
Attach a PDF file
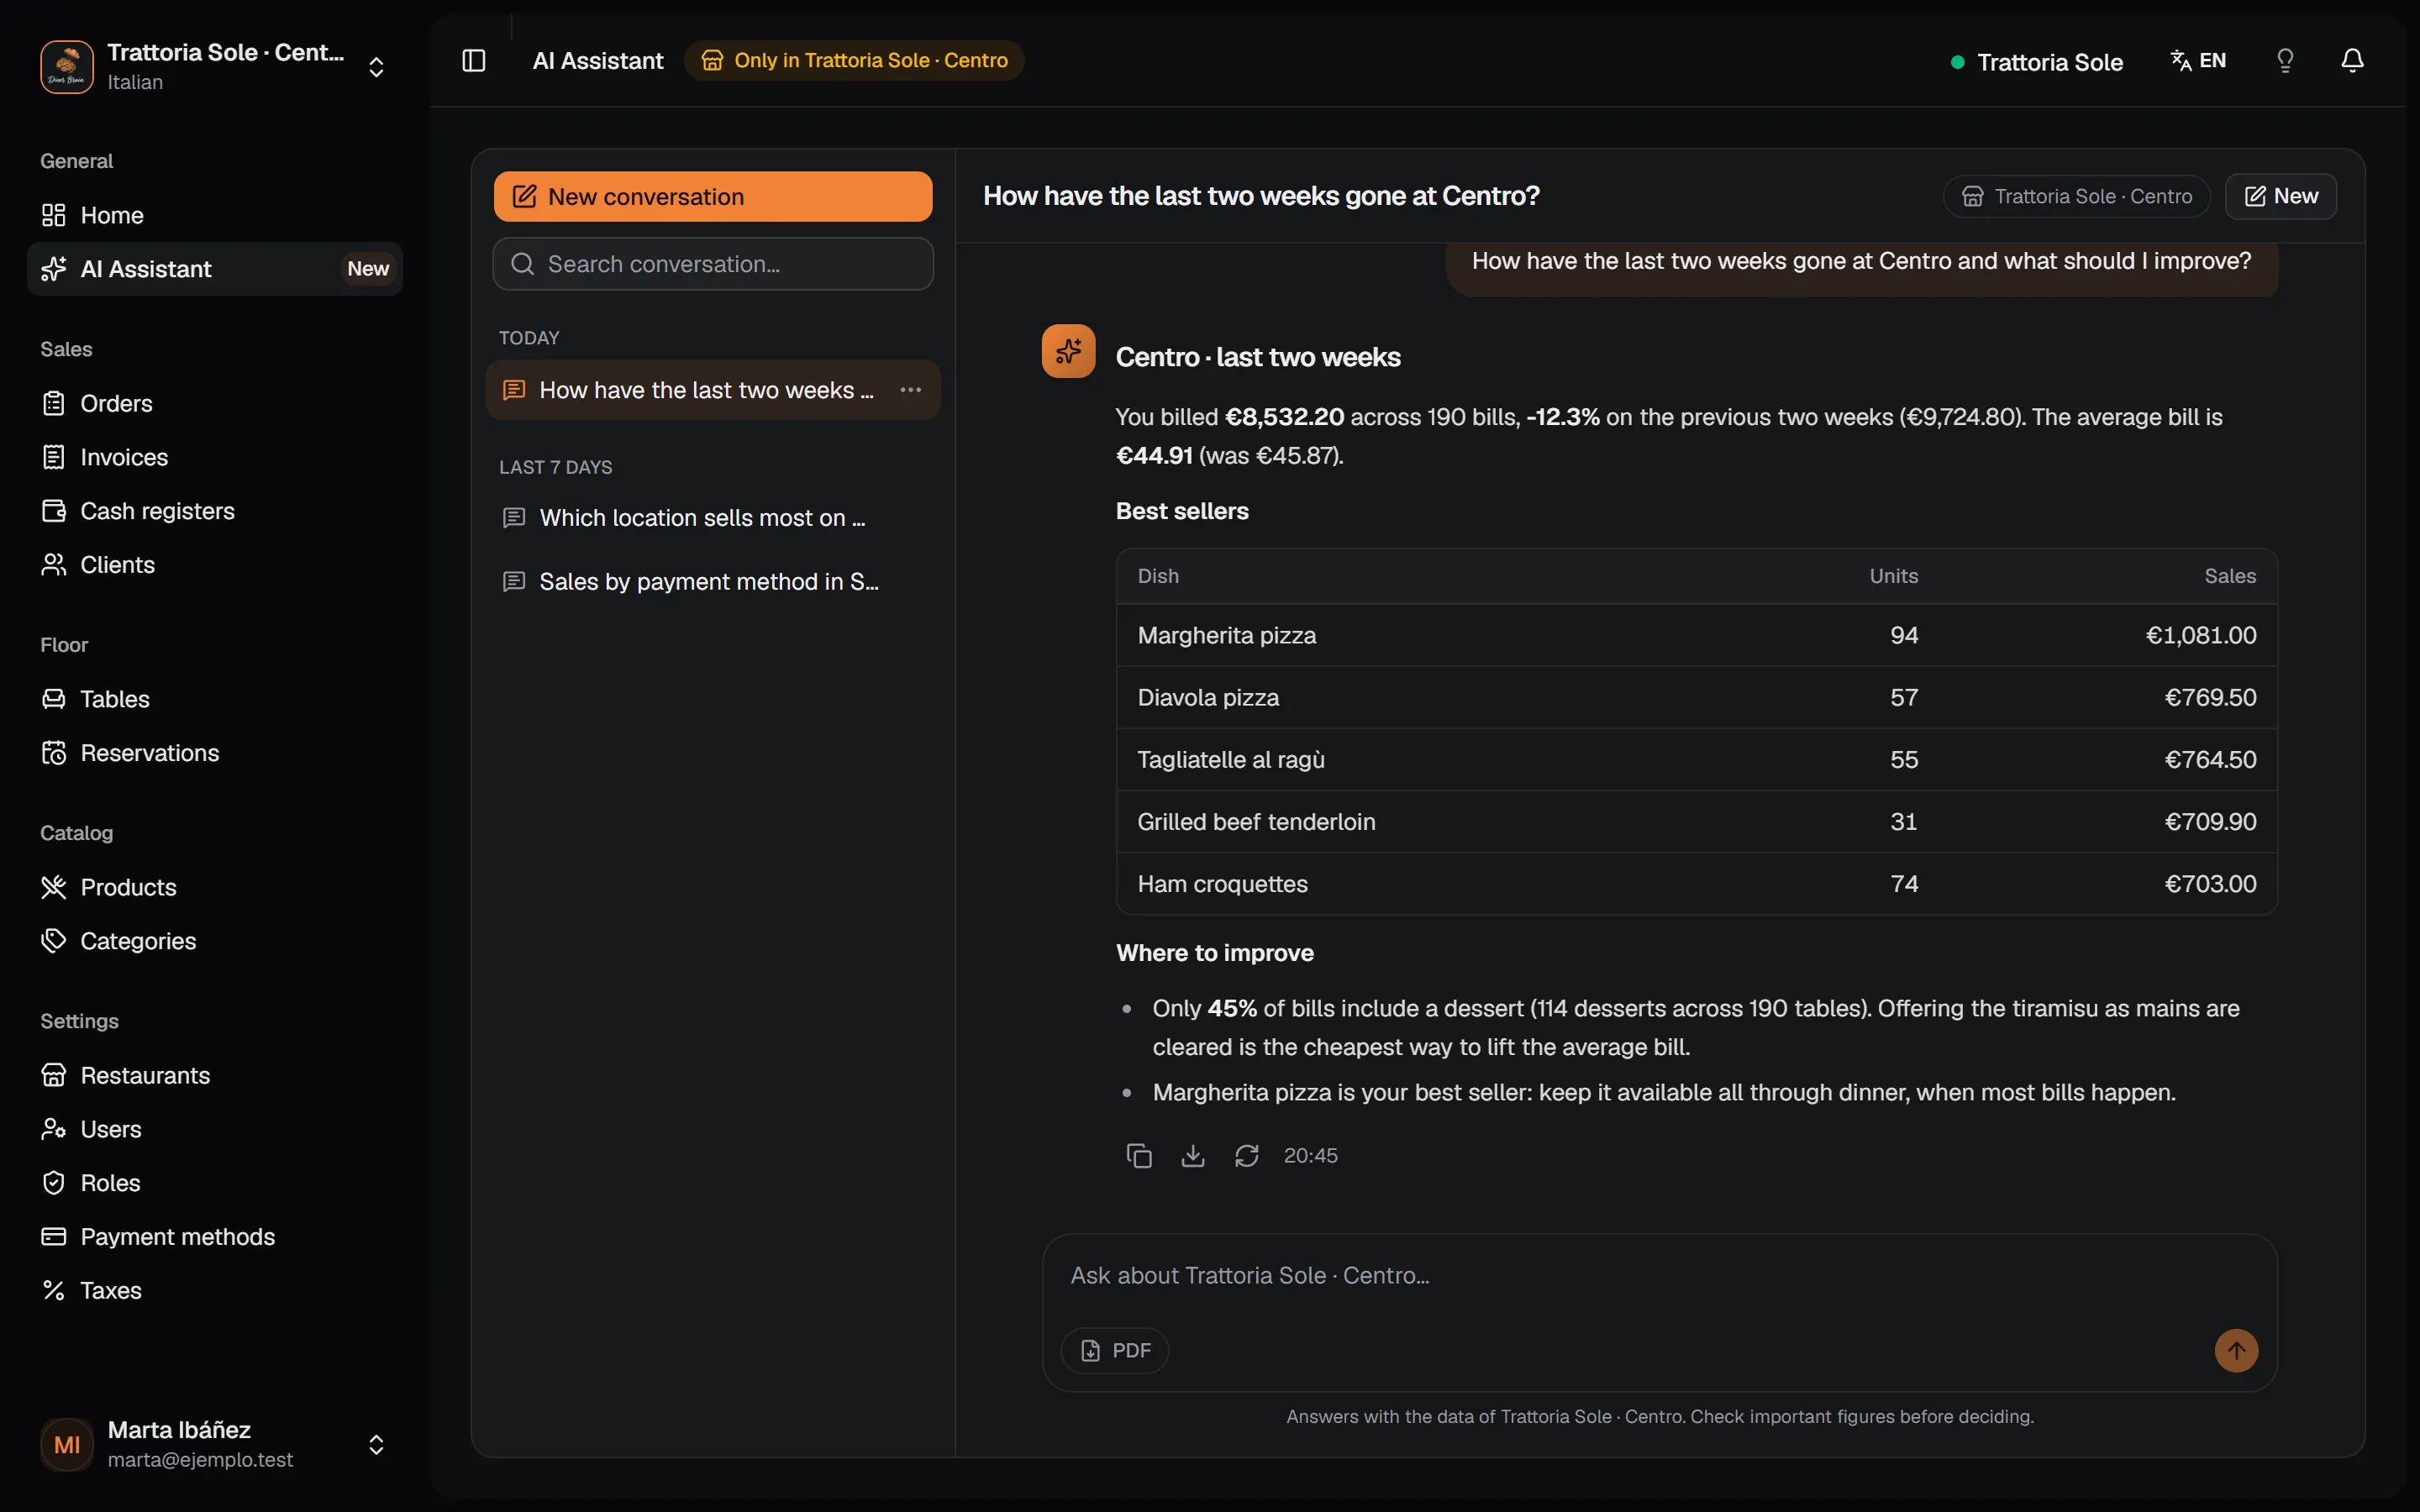(1115, 1350)
